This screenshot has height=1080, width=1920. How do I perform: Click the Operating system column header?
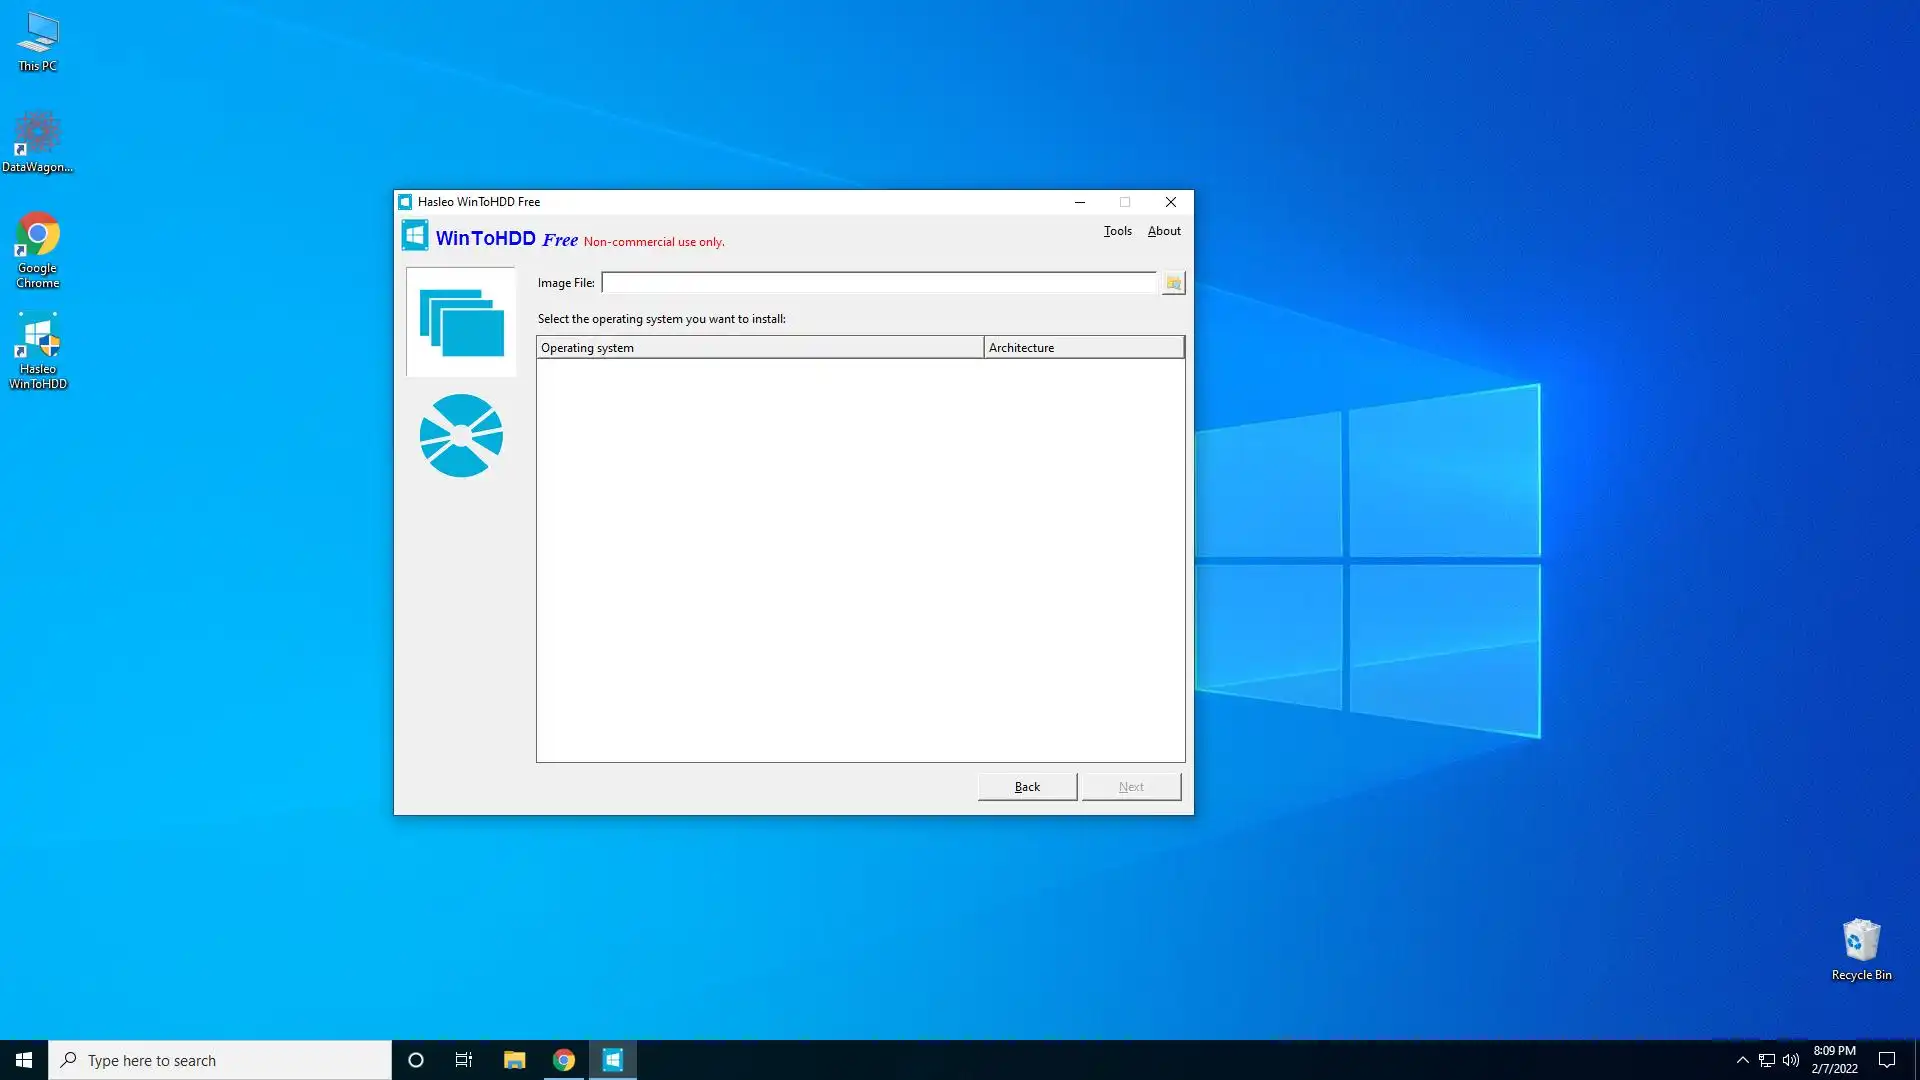760,348
